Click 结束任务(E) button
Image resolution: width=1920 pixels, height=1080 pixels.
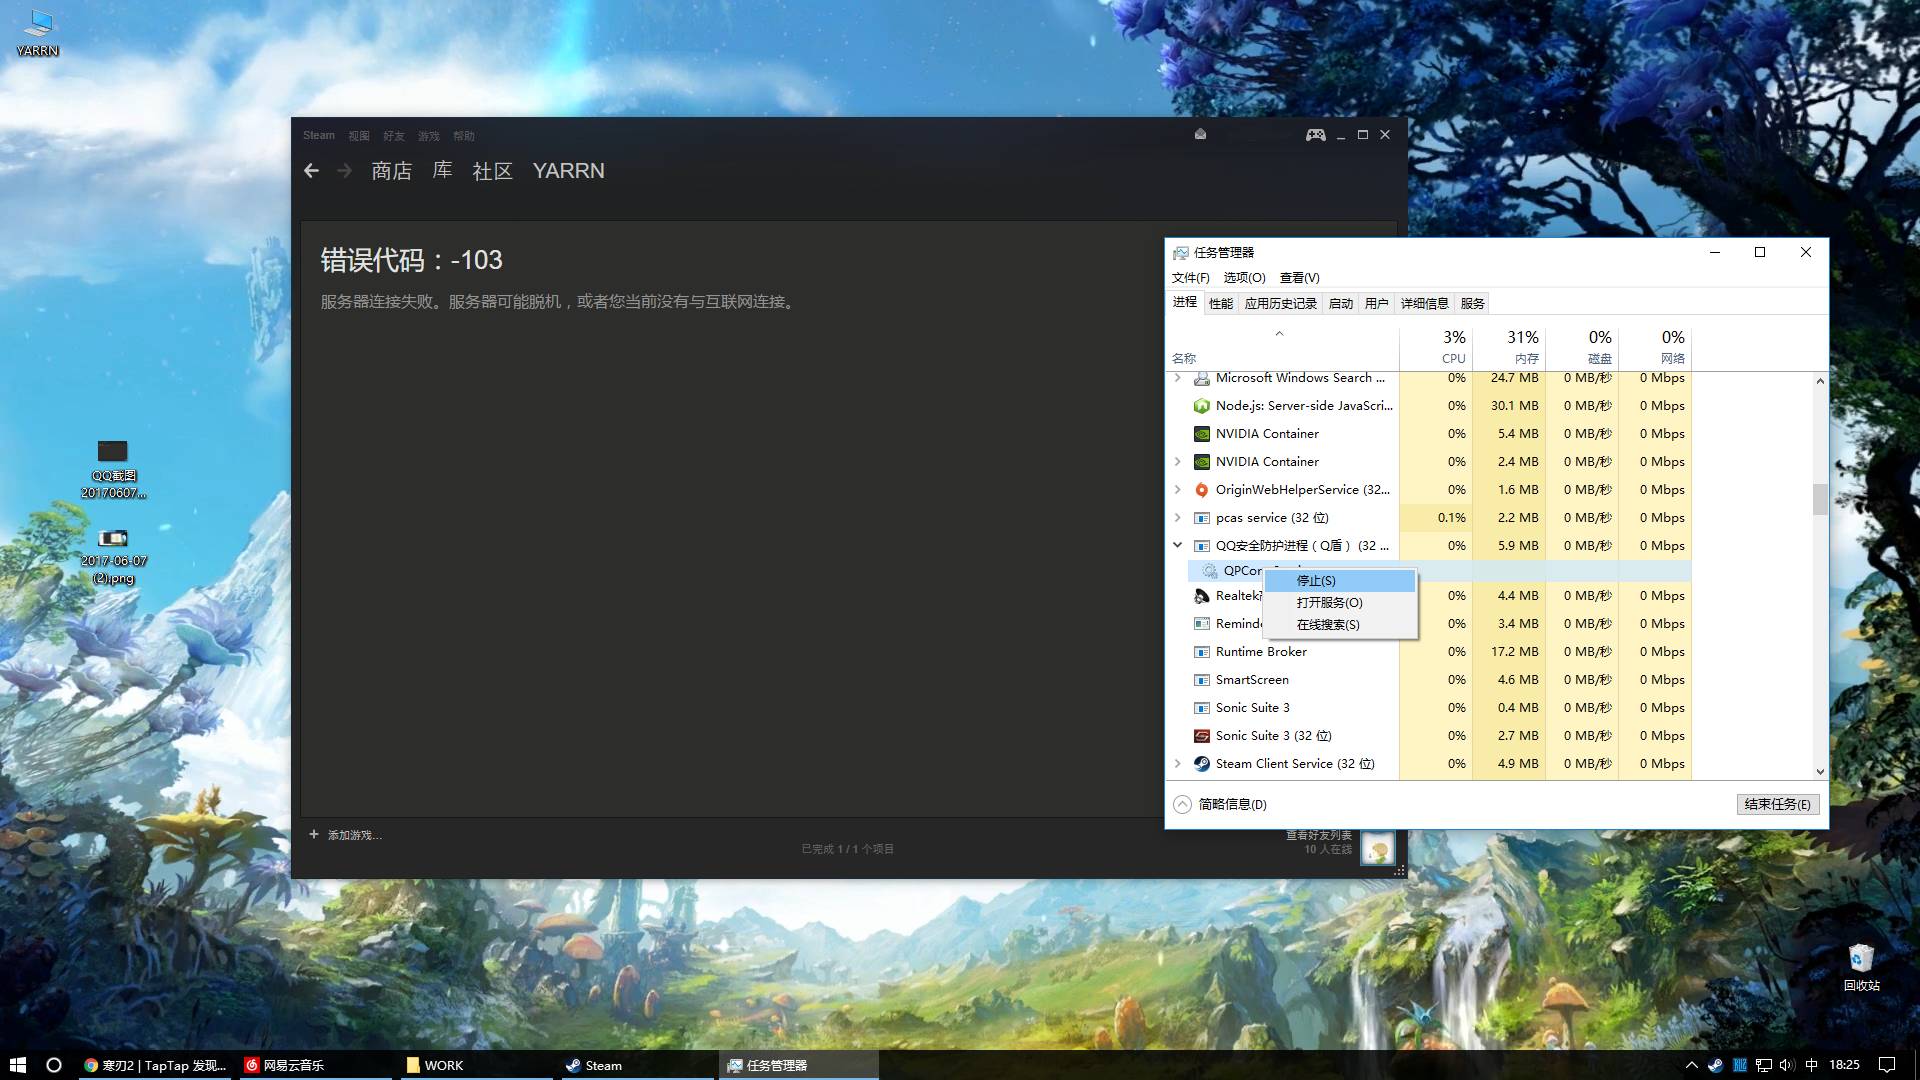1777,804
